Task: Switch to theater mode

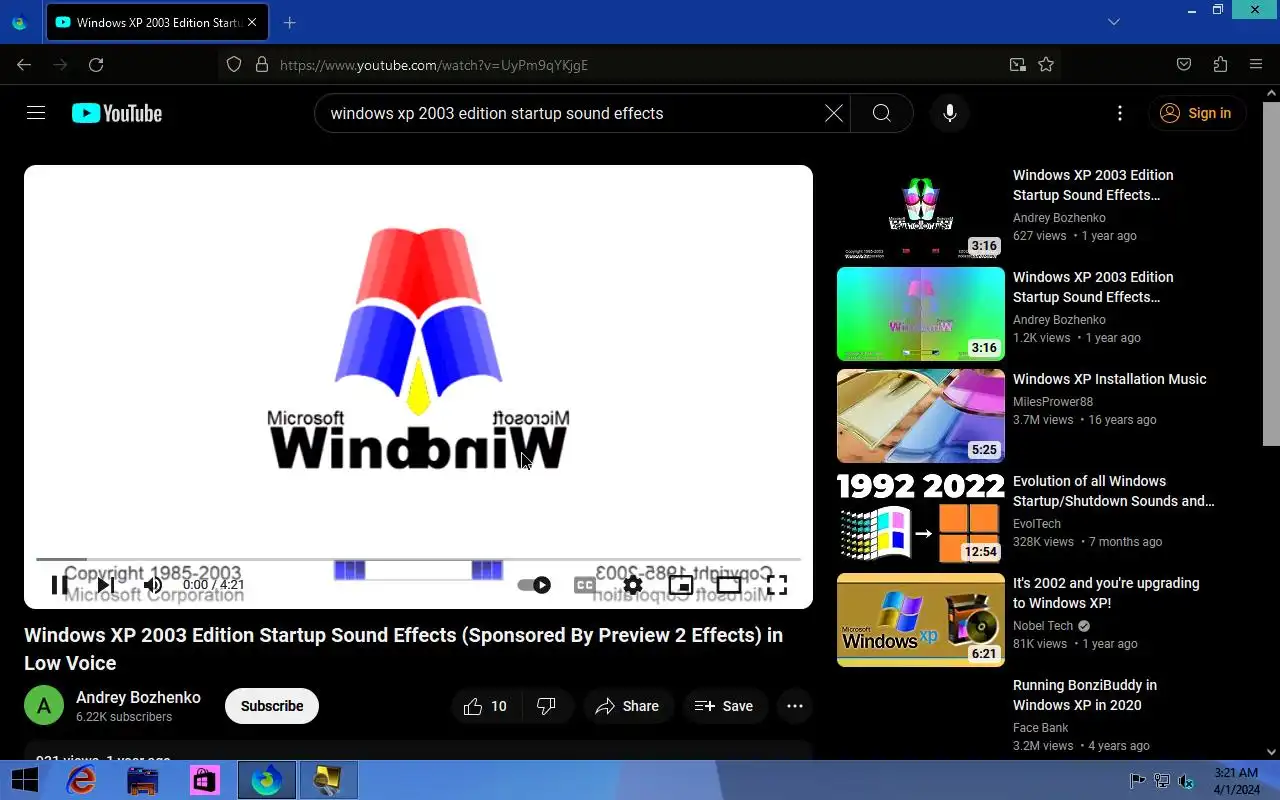Action: click(x=729, y=585)
